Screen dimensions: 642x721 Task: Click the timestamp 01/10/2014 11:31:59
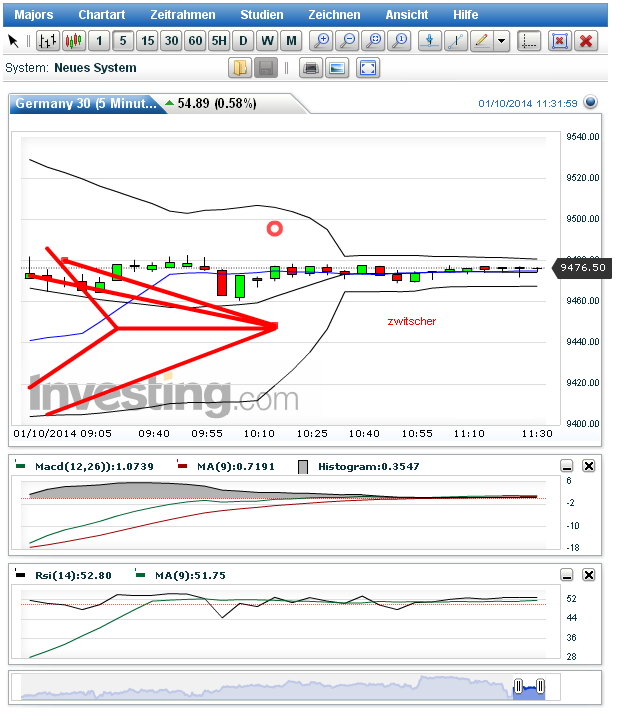pyautogui.click(x=527, y=103)
